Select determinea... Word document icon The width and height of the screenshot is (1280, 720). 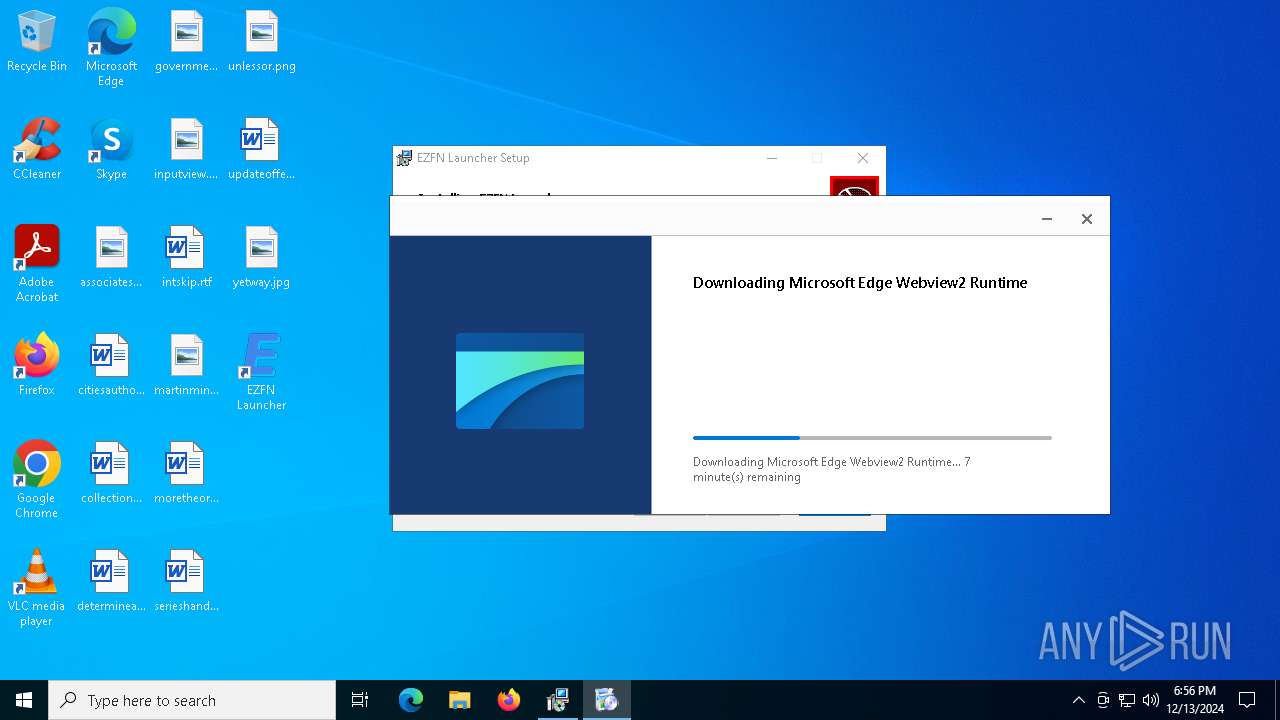(111, 582)
